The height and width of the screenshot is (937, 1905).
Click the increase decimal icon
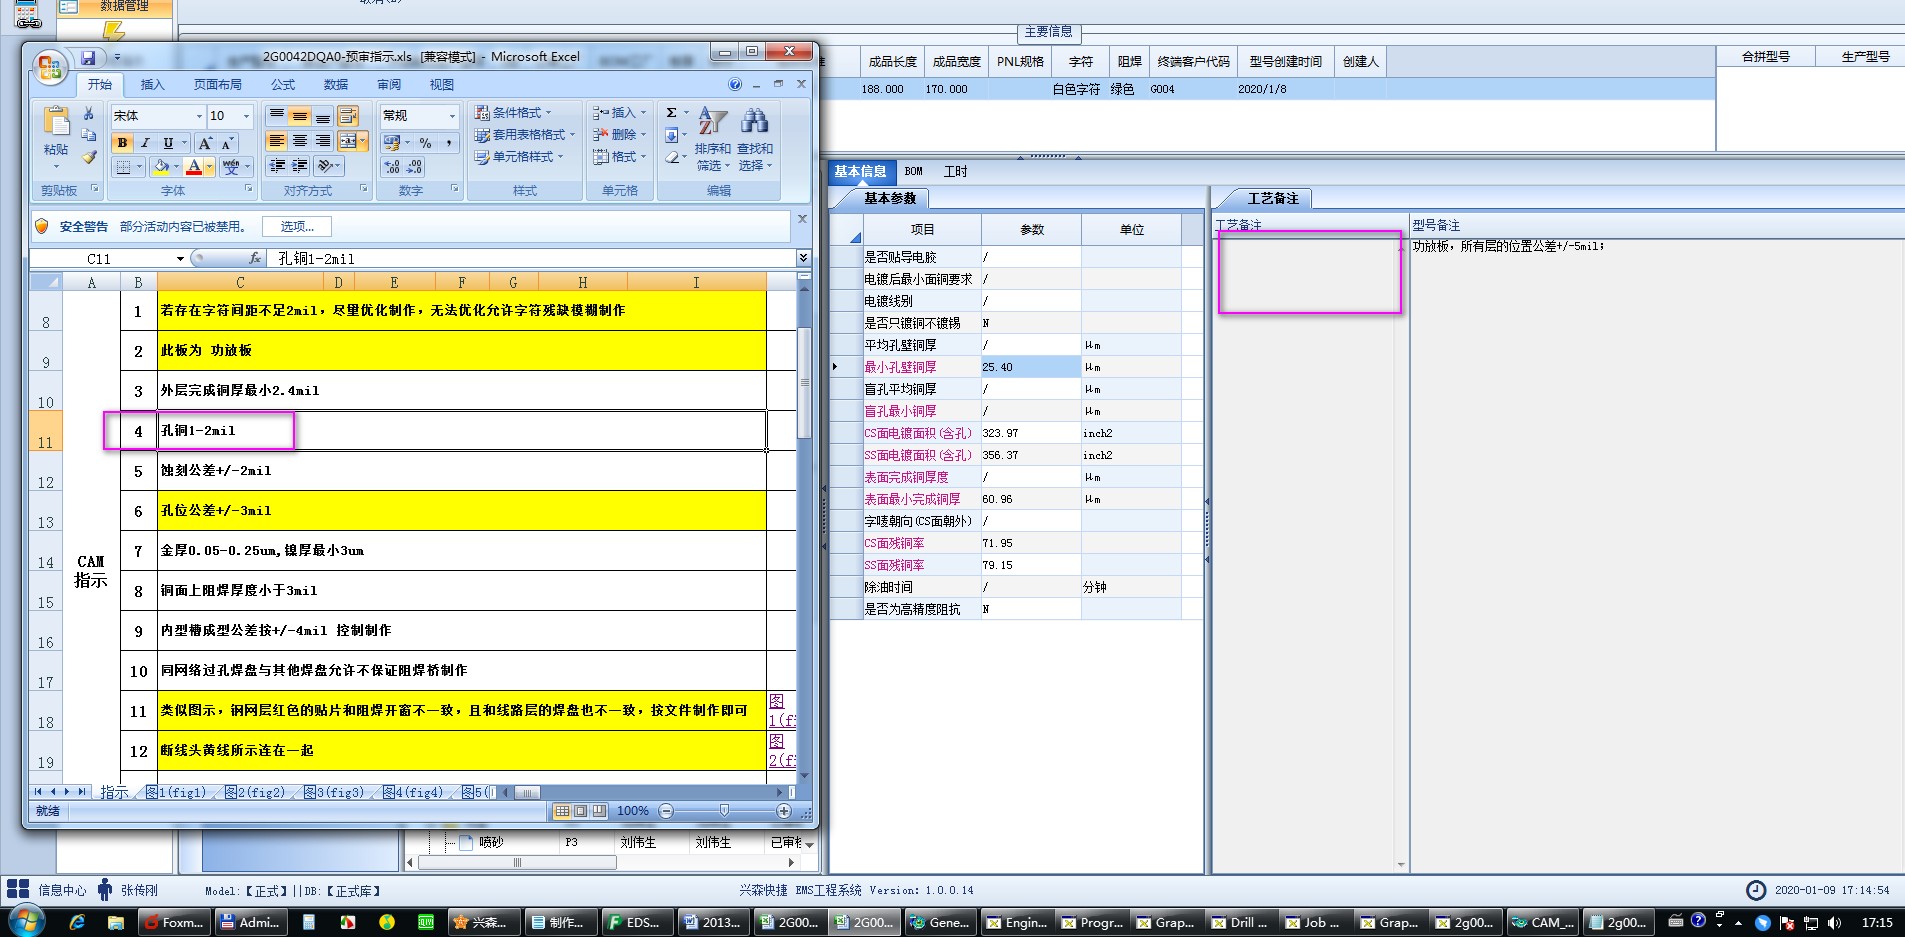pos(392,166)
